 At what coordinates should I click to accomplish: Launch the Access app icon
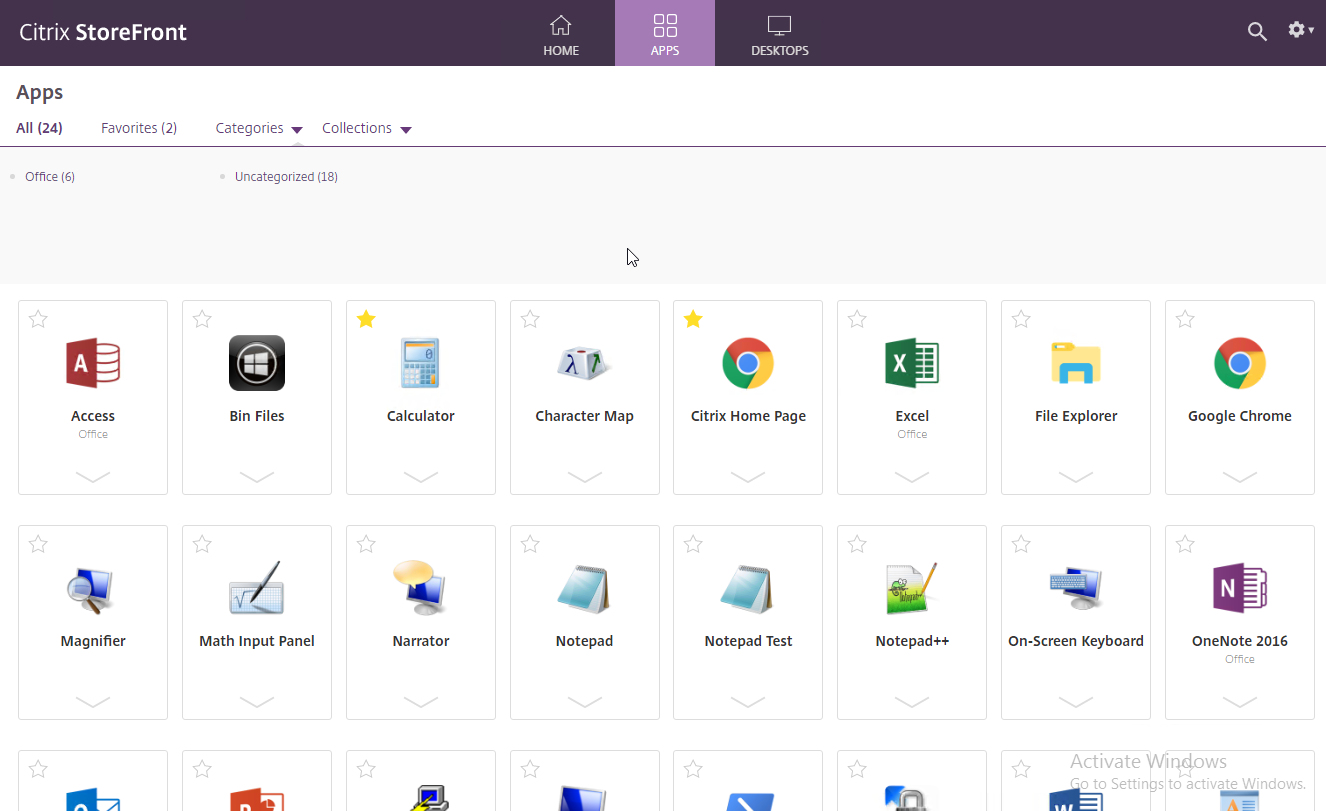click(x=93, y=363)
